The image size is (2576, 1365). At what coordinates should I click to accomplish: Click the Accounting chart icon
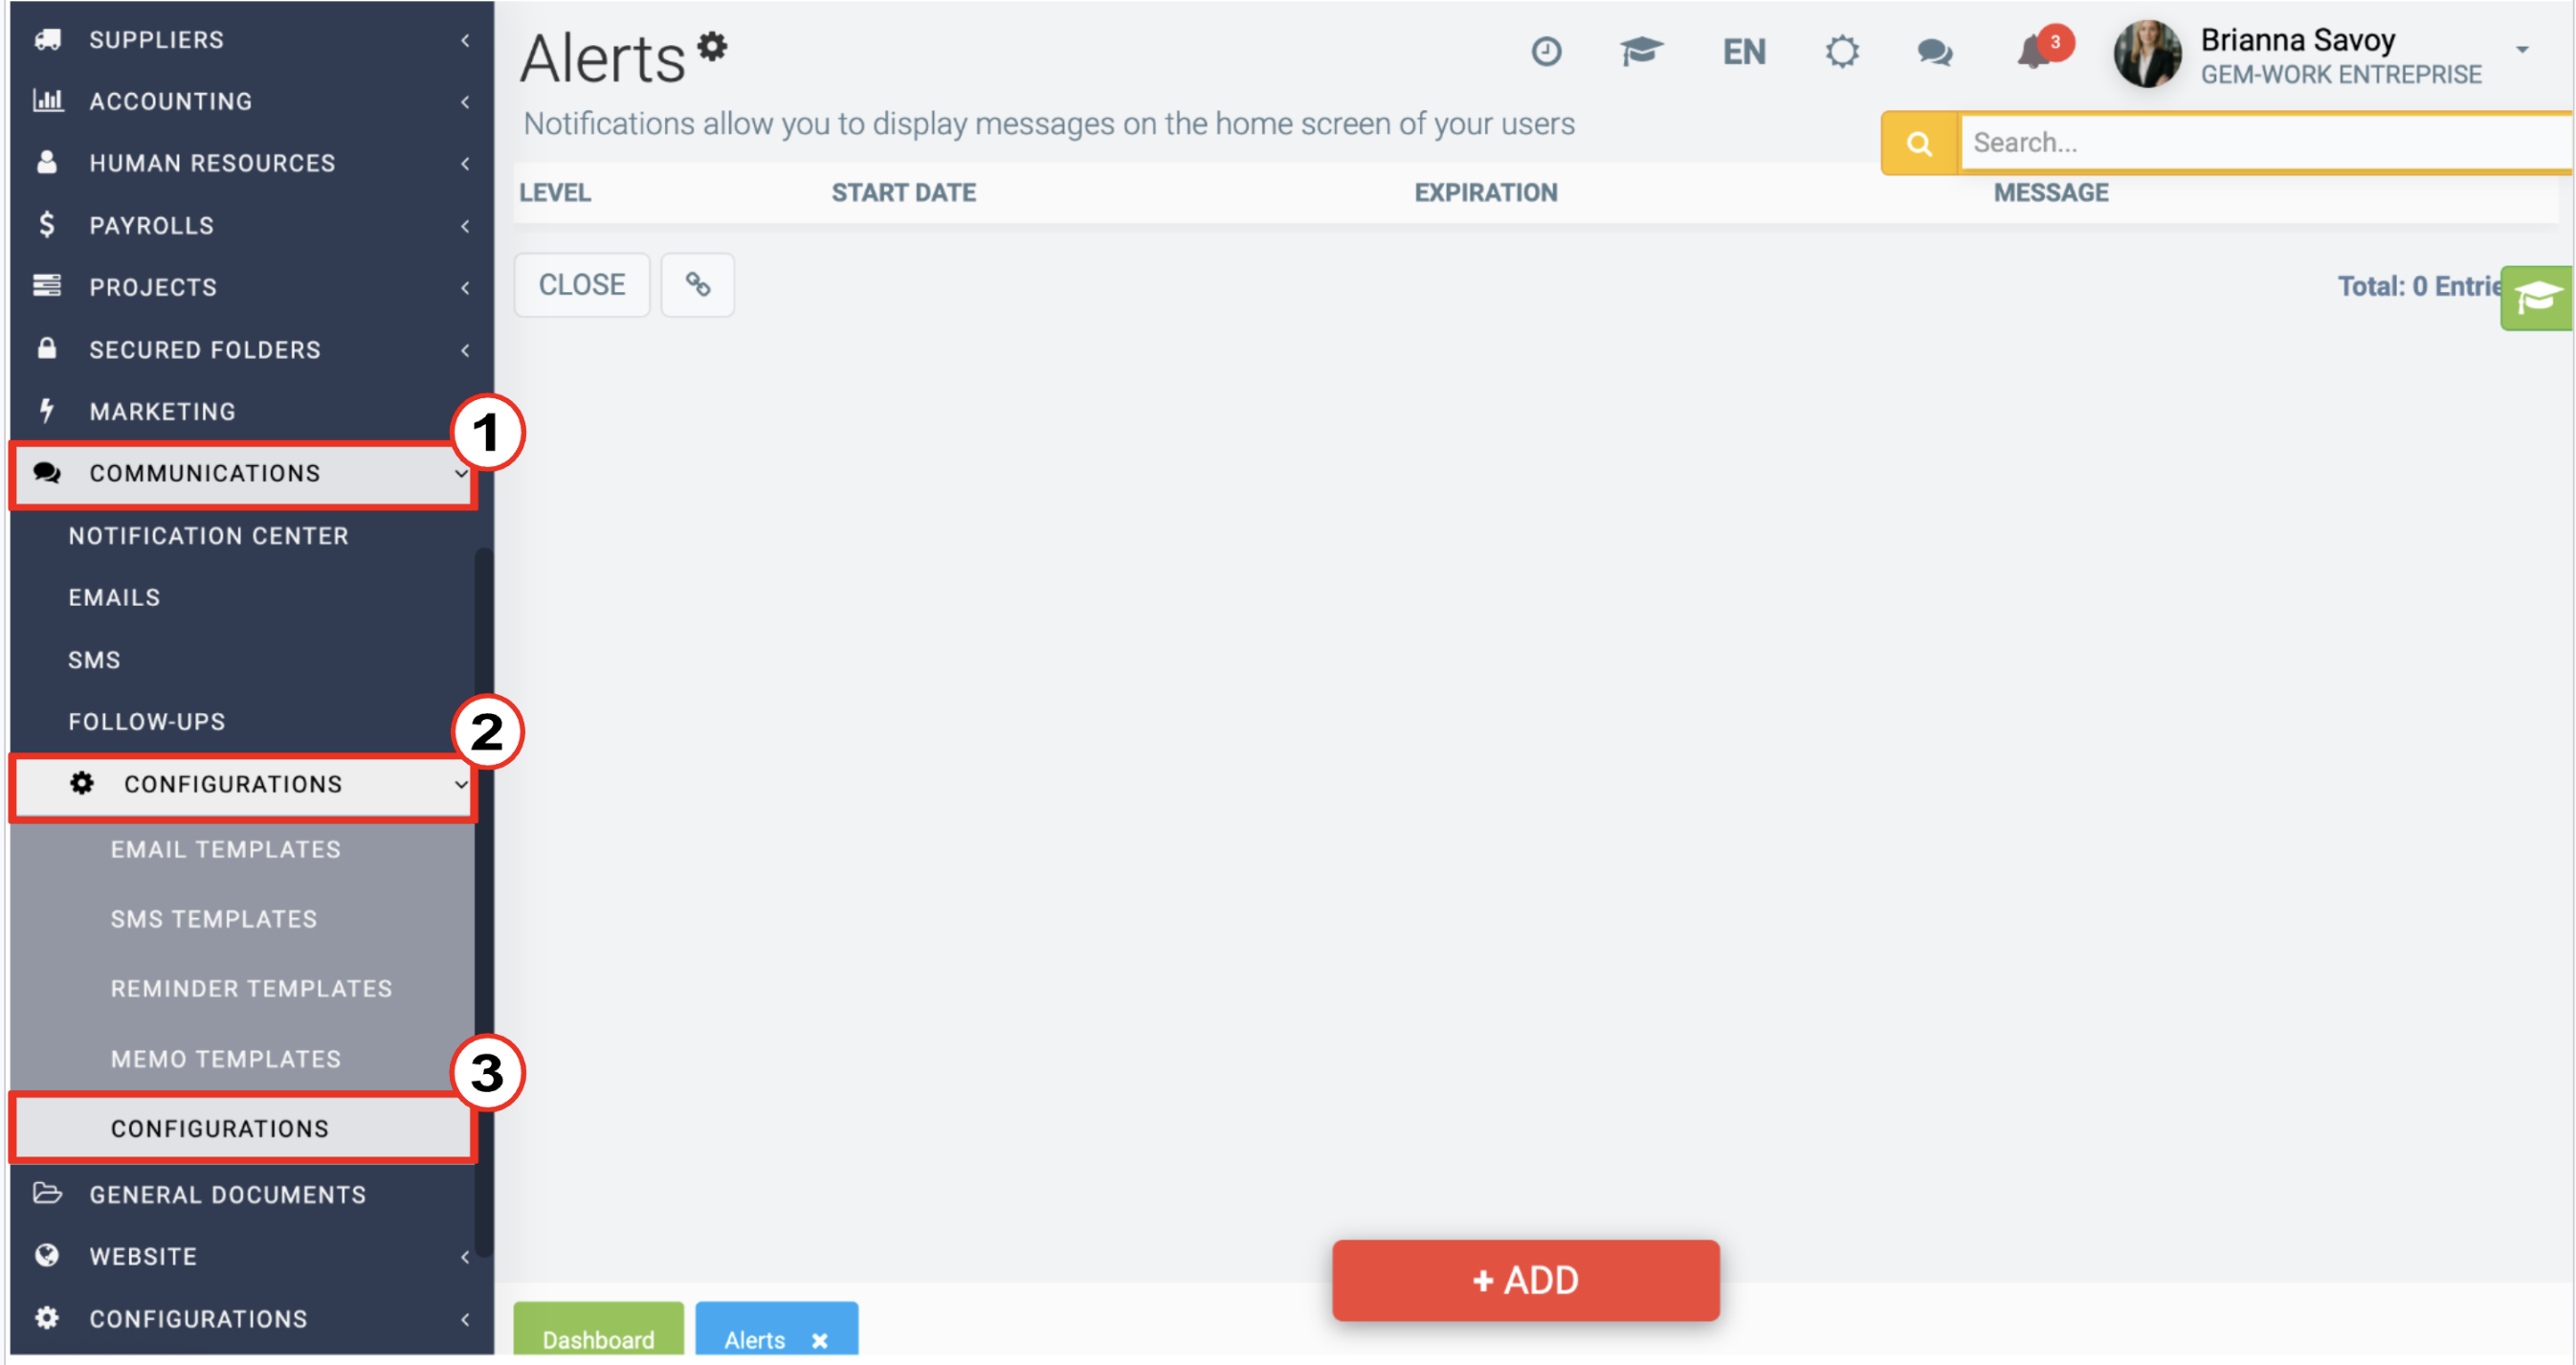click(47, 101)
